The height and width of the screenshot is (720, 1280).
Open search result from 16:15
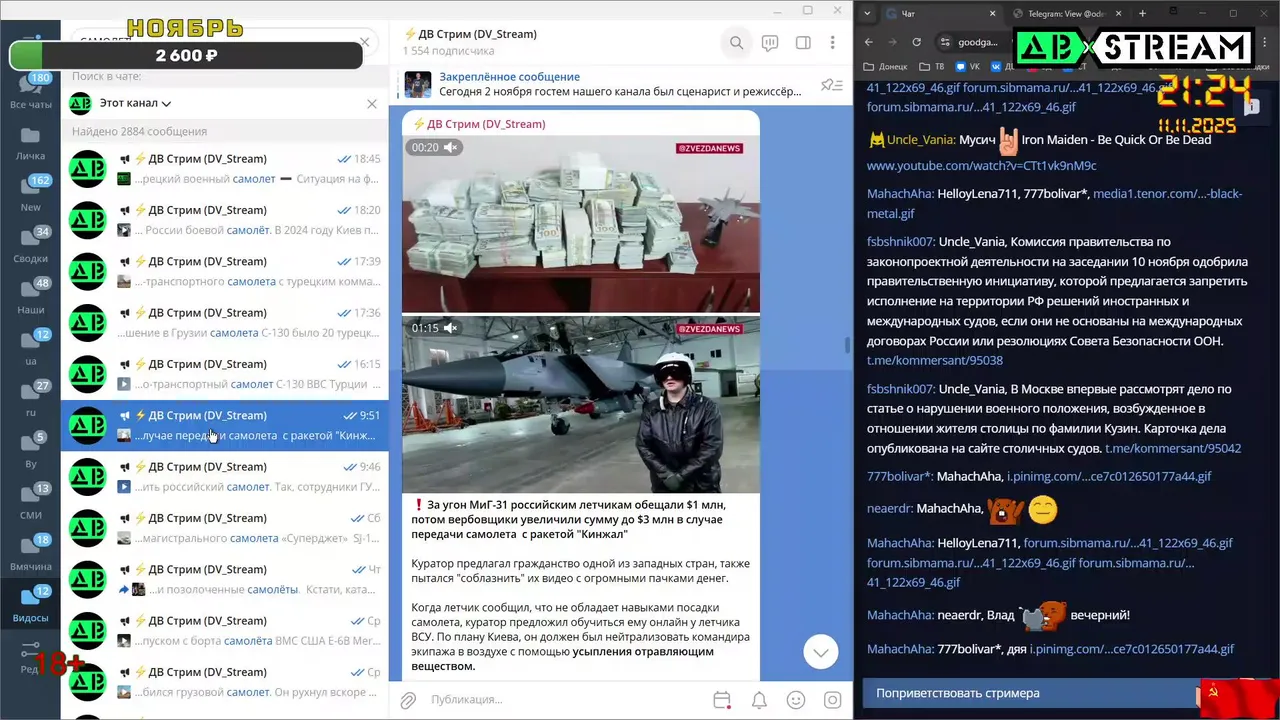(x=225, y=374)
